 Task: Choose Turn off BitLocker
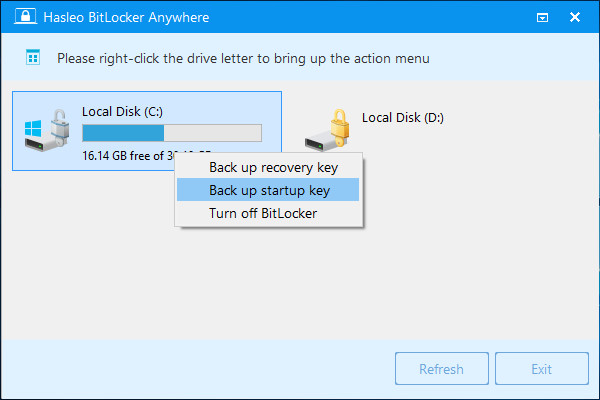(x=268, y=213)
